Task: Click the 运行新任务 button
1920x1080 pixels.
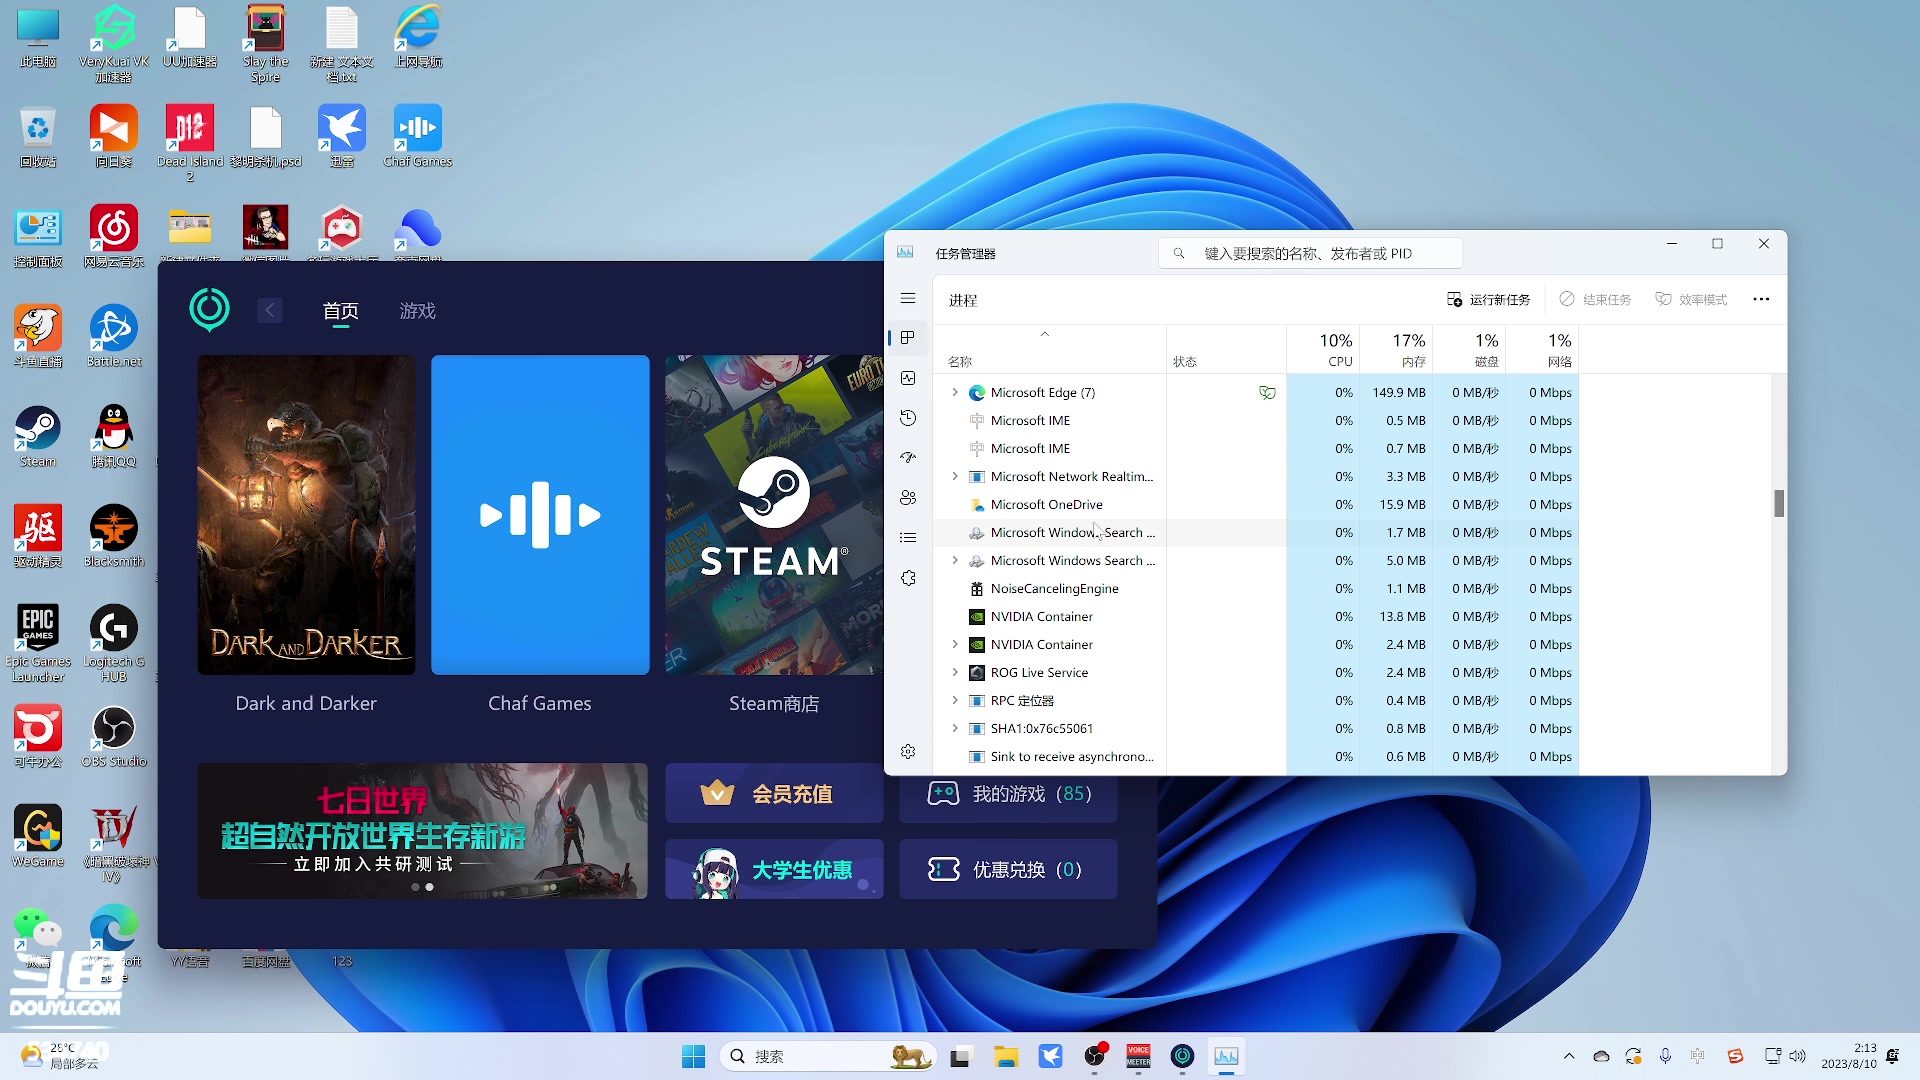Action: [x=1488, y=300]
